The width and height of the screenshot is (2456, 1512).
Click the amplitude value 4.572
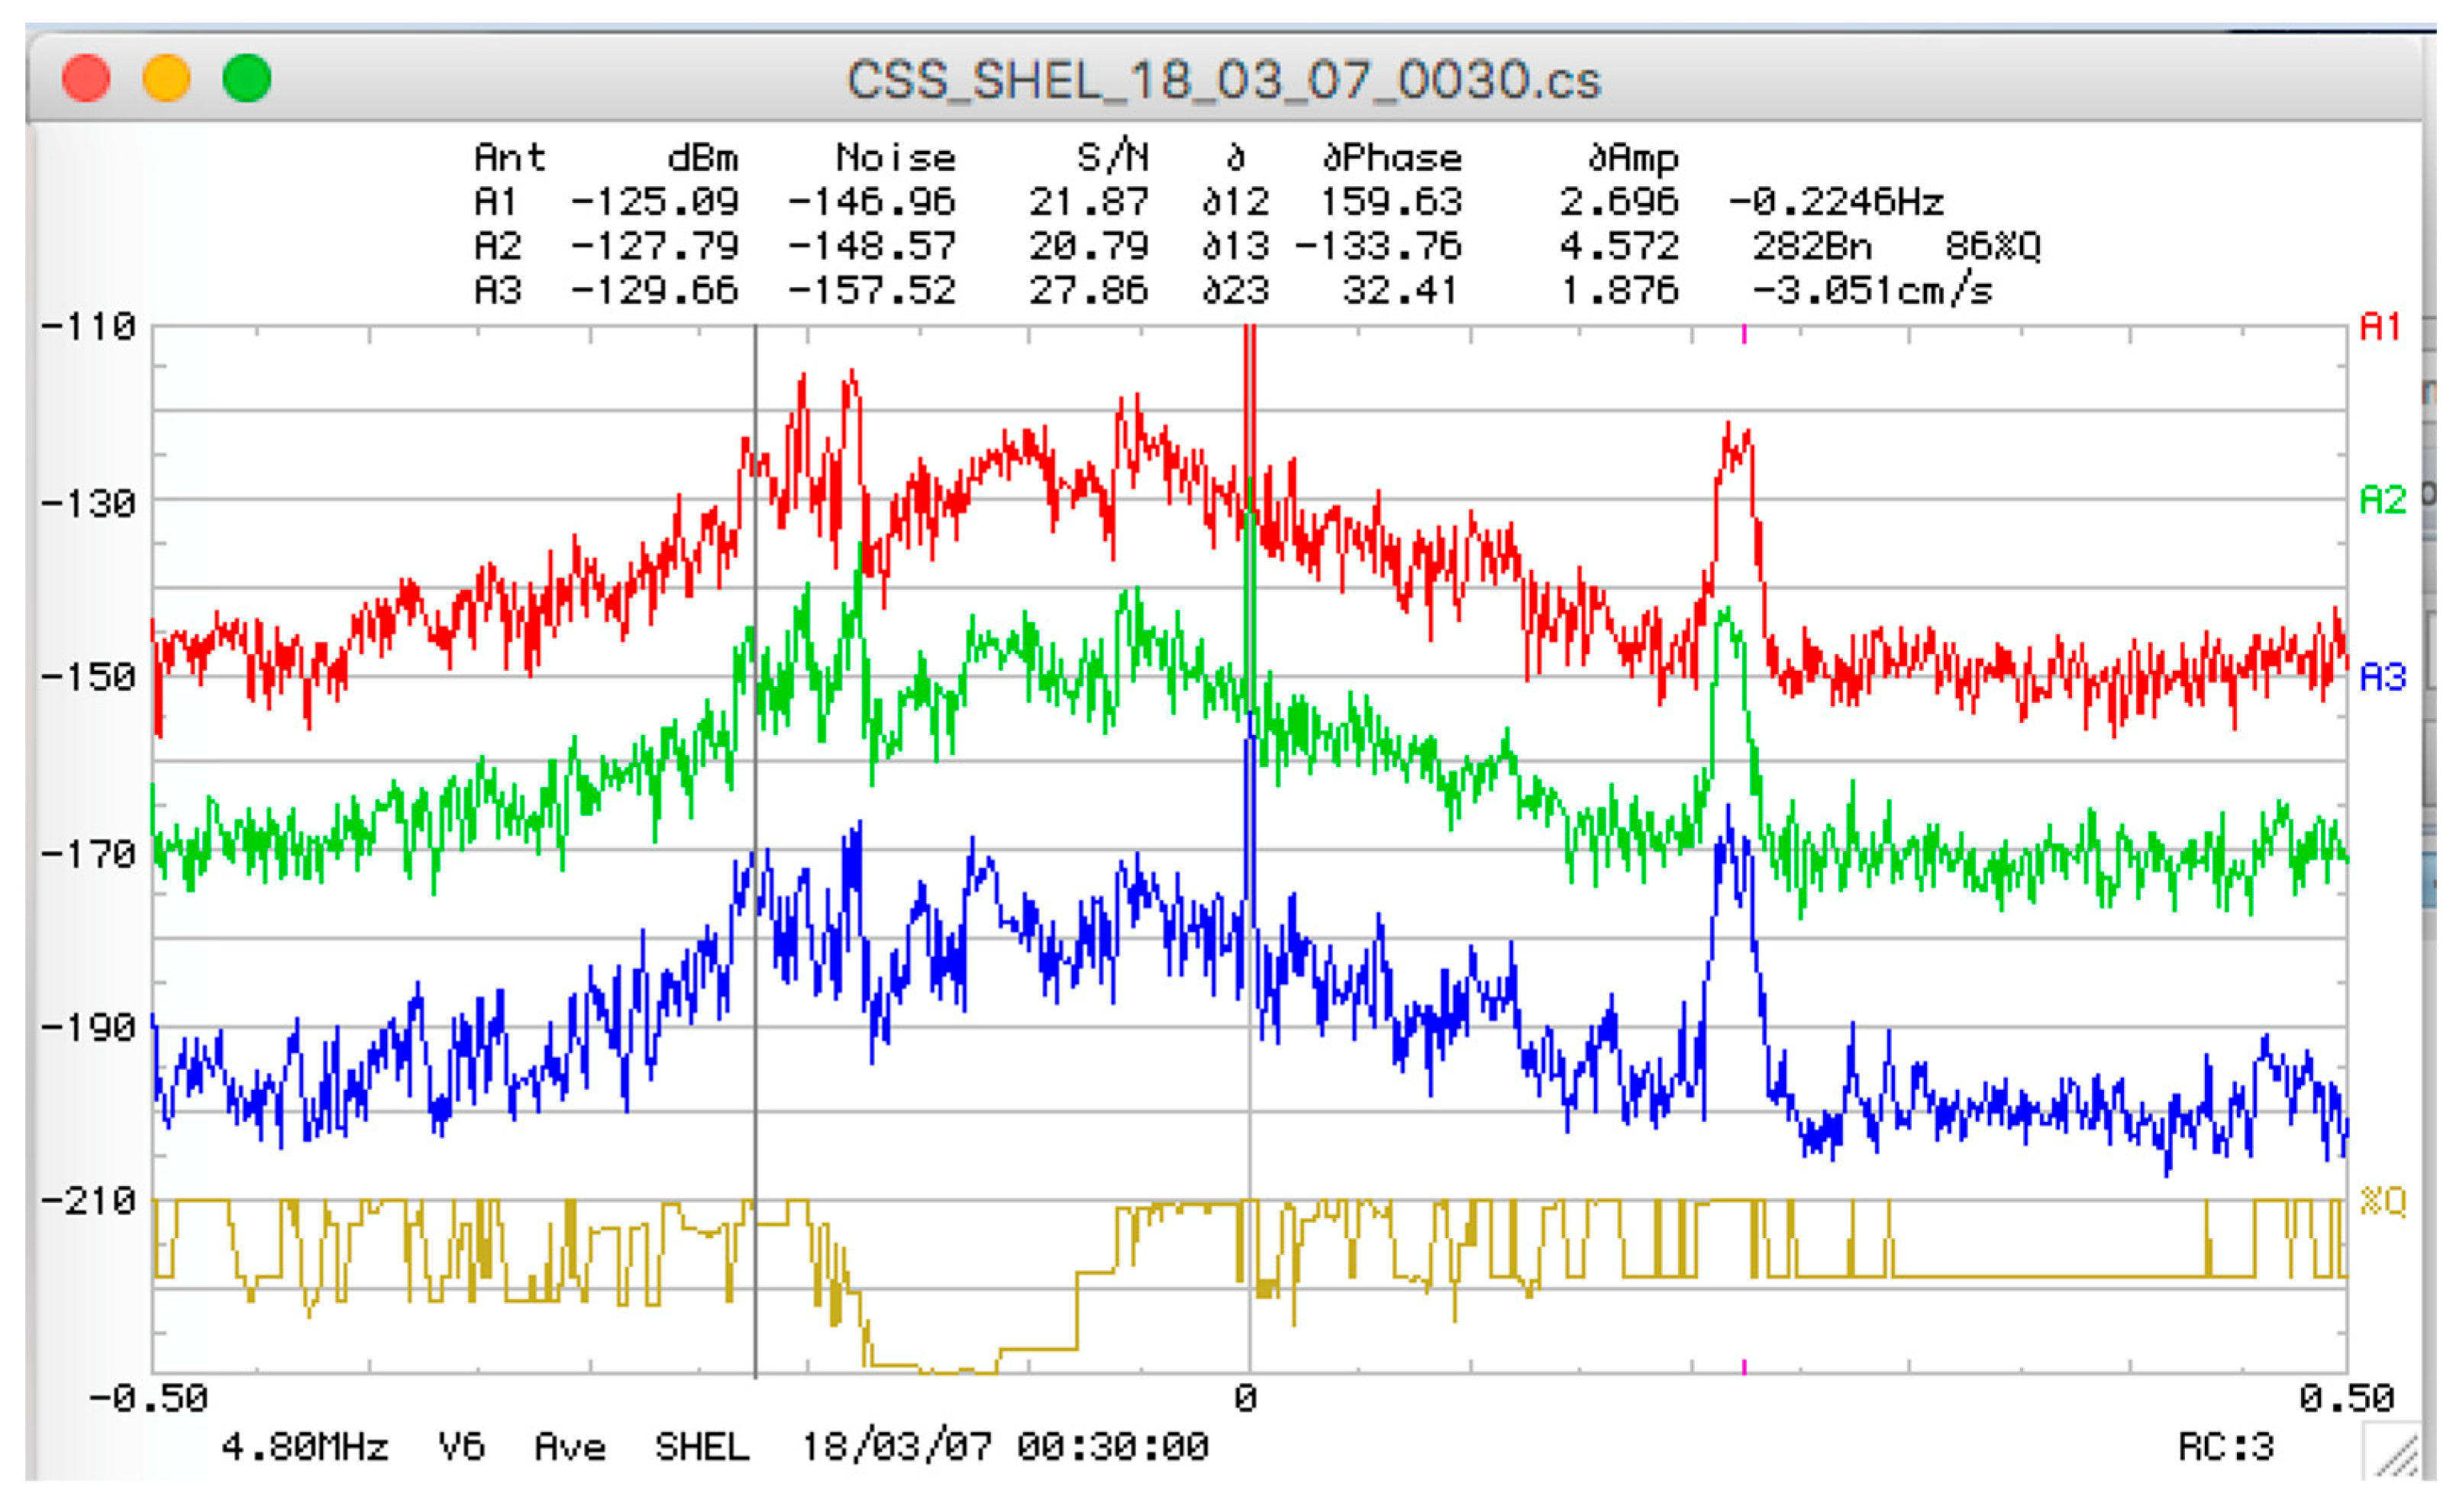pyautogui.click(x=1619, y=246)
